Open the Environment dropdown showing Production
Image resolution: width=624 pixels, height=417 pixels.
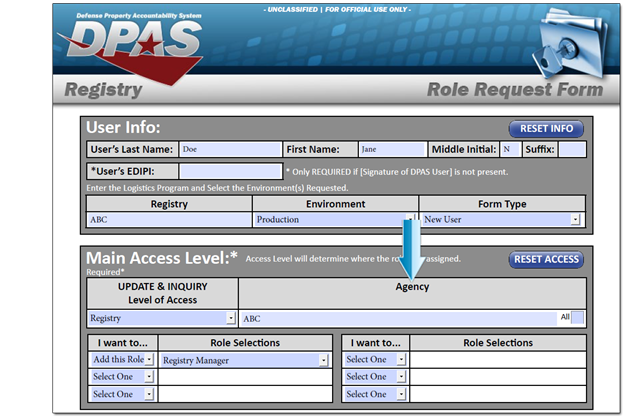pyautogui.click(x=335, y=219)
